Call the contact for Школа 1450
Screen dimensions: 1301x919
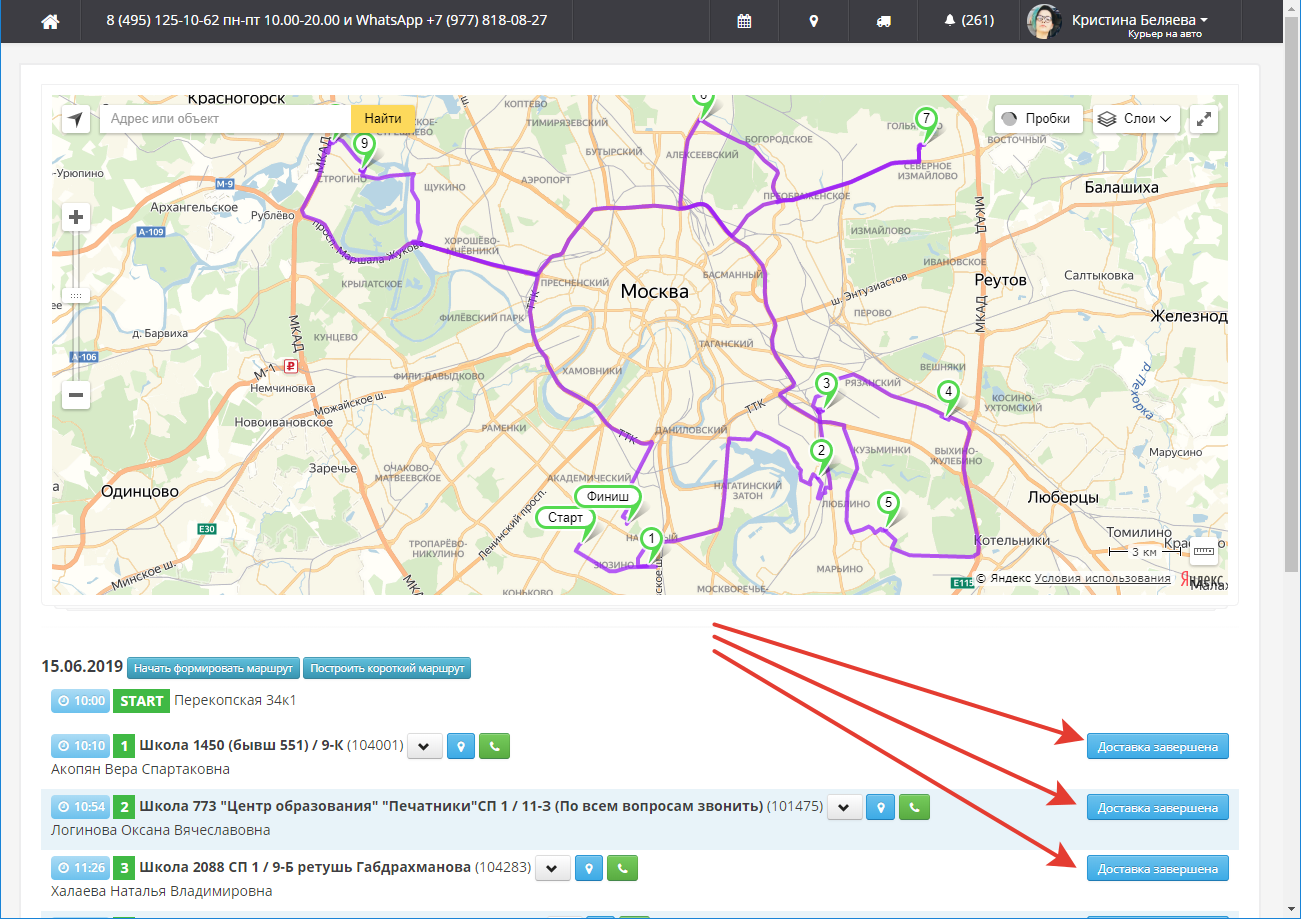495,746
